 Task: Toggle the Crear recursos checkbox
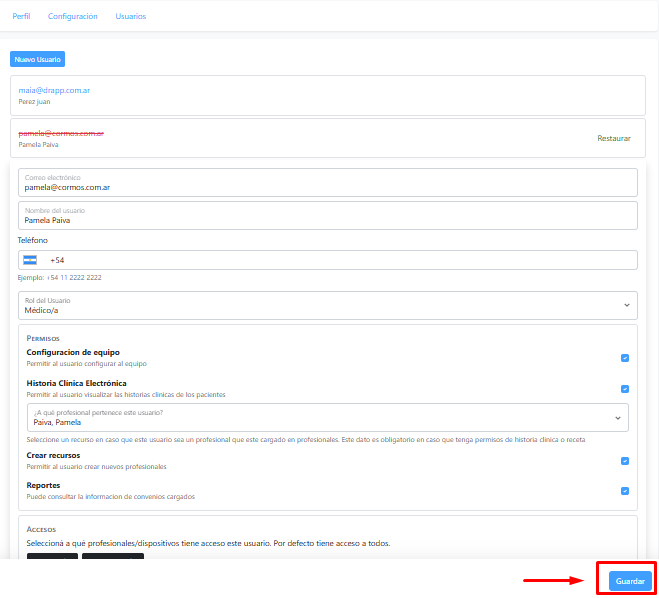point(625,461)
